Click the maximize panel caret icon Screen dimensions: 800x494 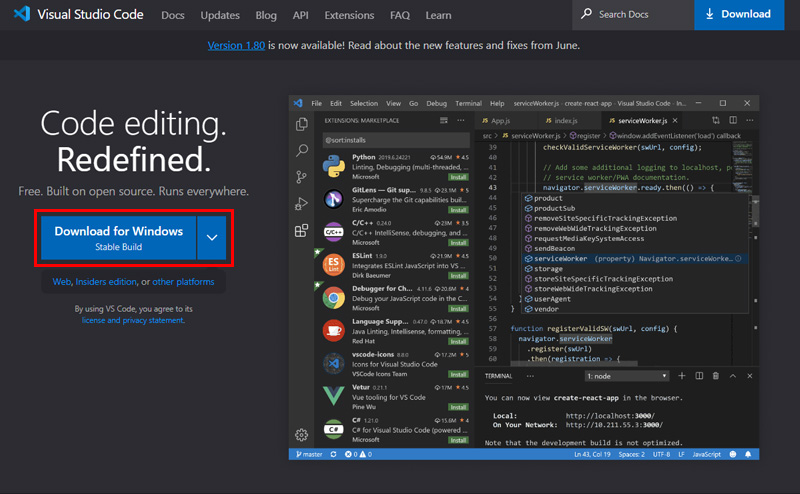[733, 376]
